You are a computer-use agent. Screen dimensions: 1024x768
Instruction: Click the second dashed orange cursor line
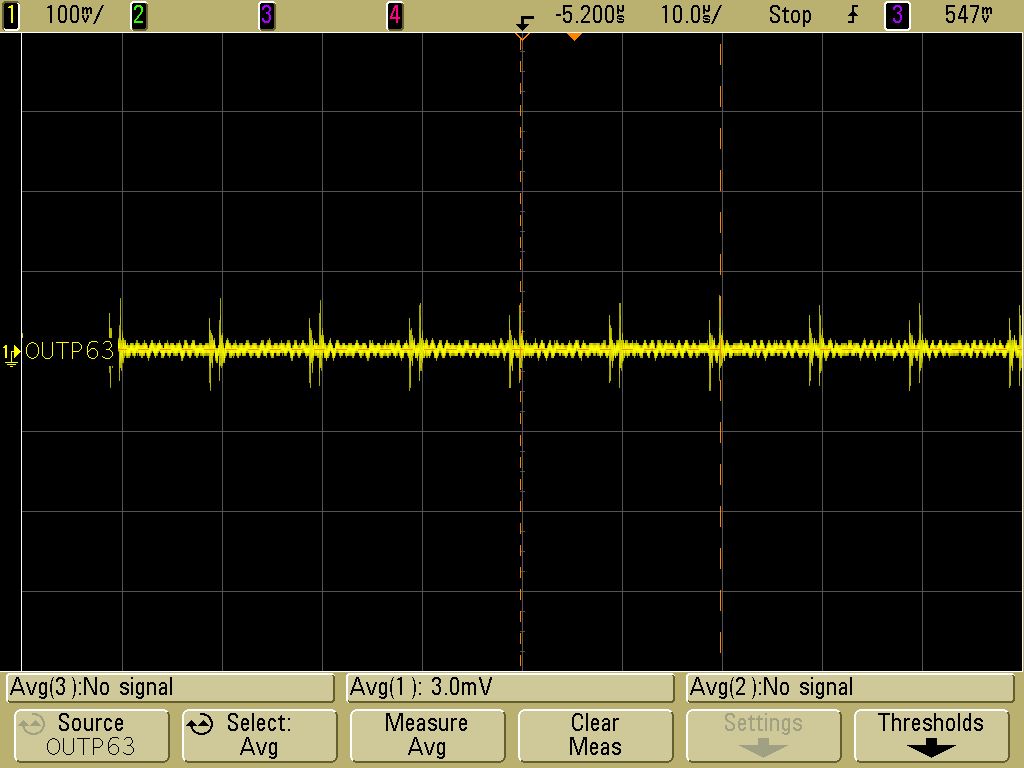pos(721,353)
